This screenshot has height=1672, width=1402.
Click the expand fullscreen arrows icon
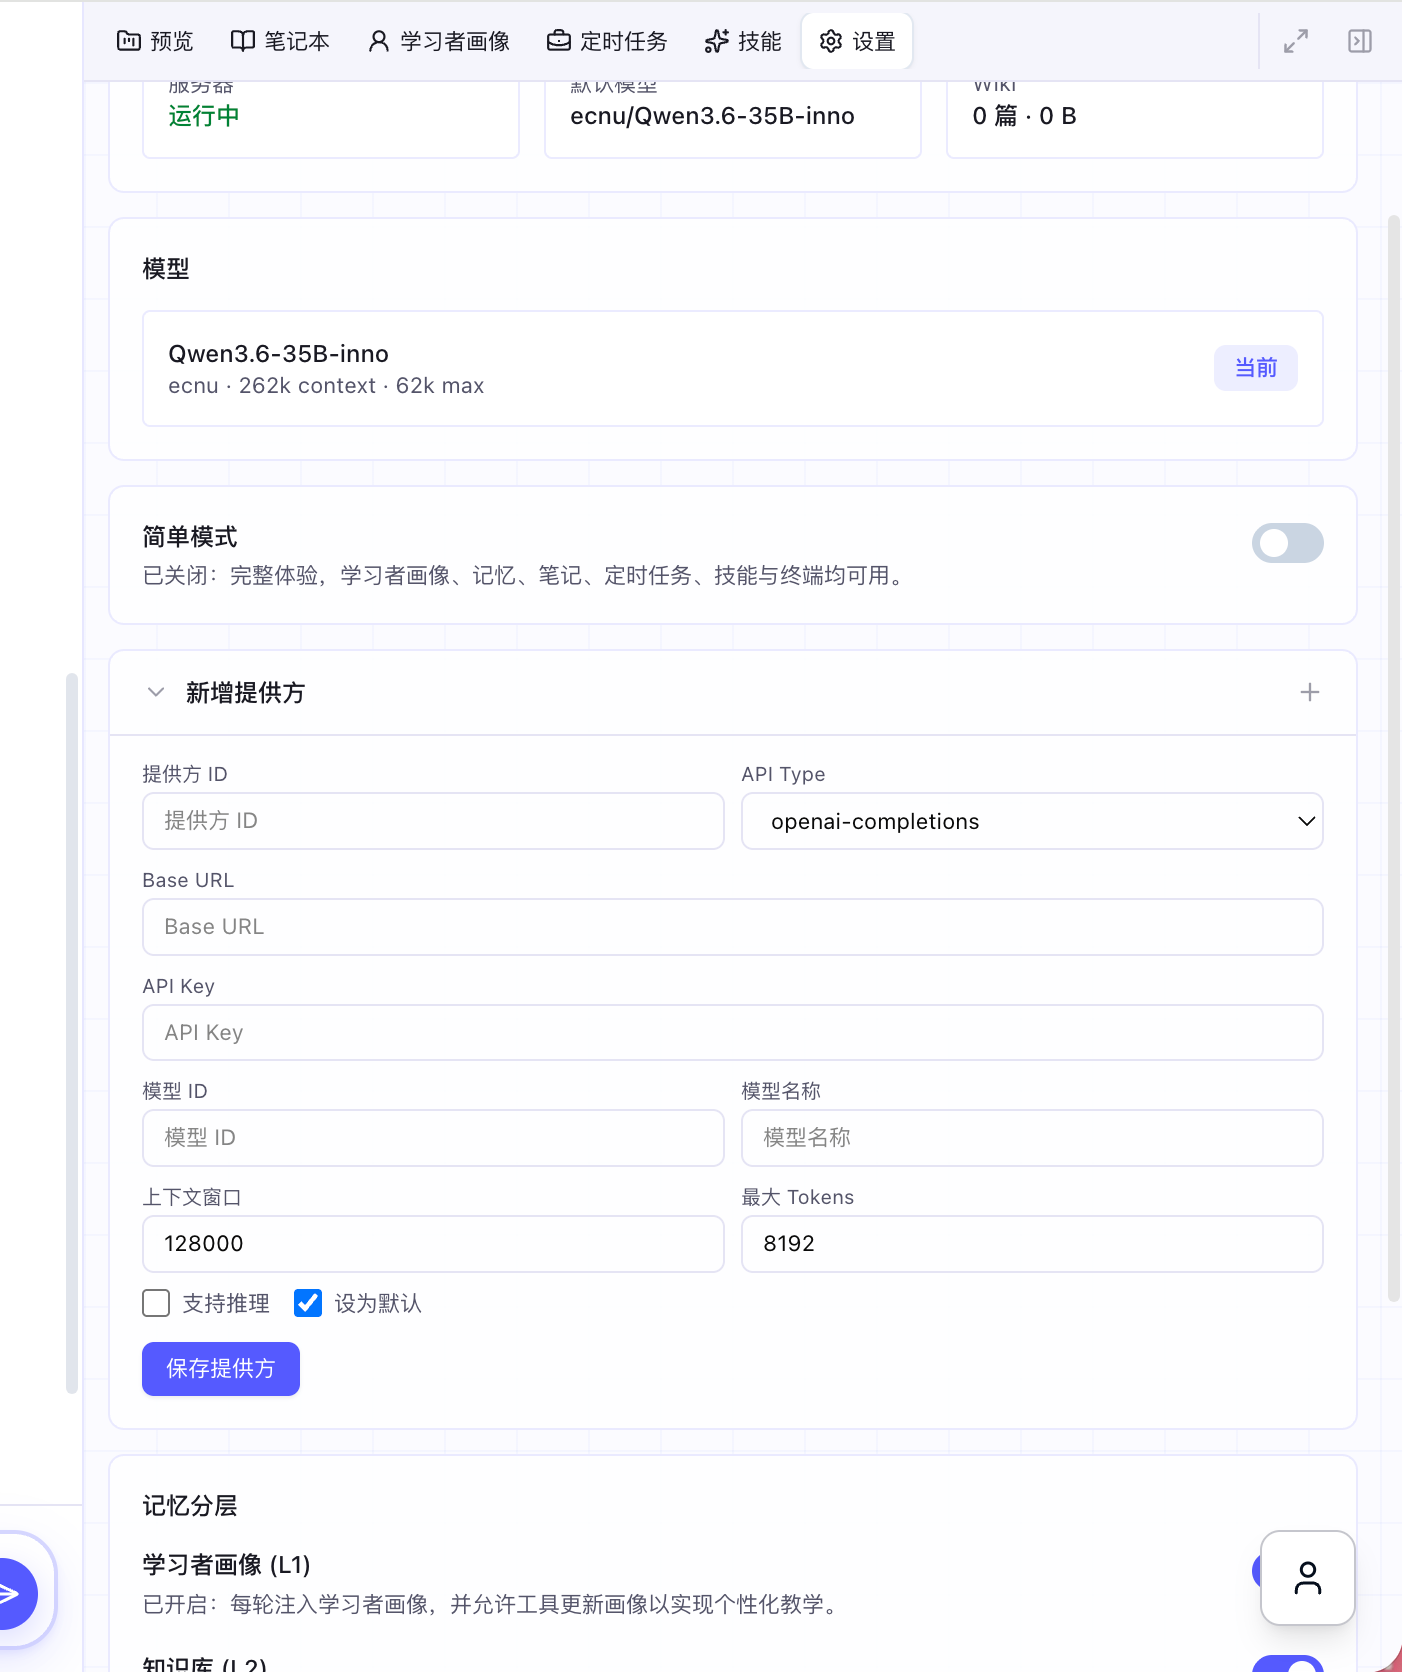click(x=1296, y=41)
